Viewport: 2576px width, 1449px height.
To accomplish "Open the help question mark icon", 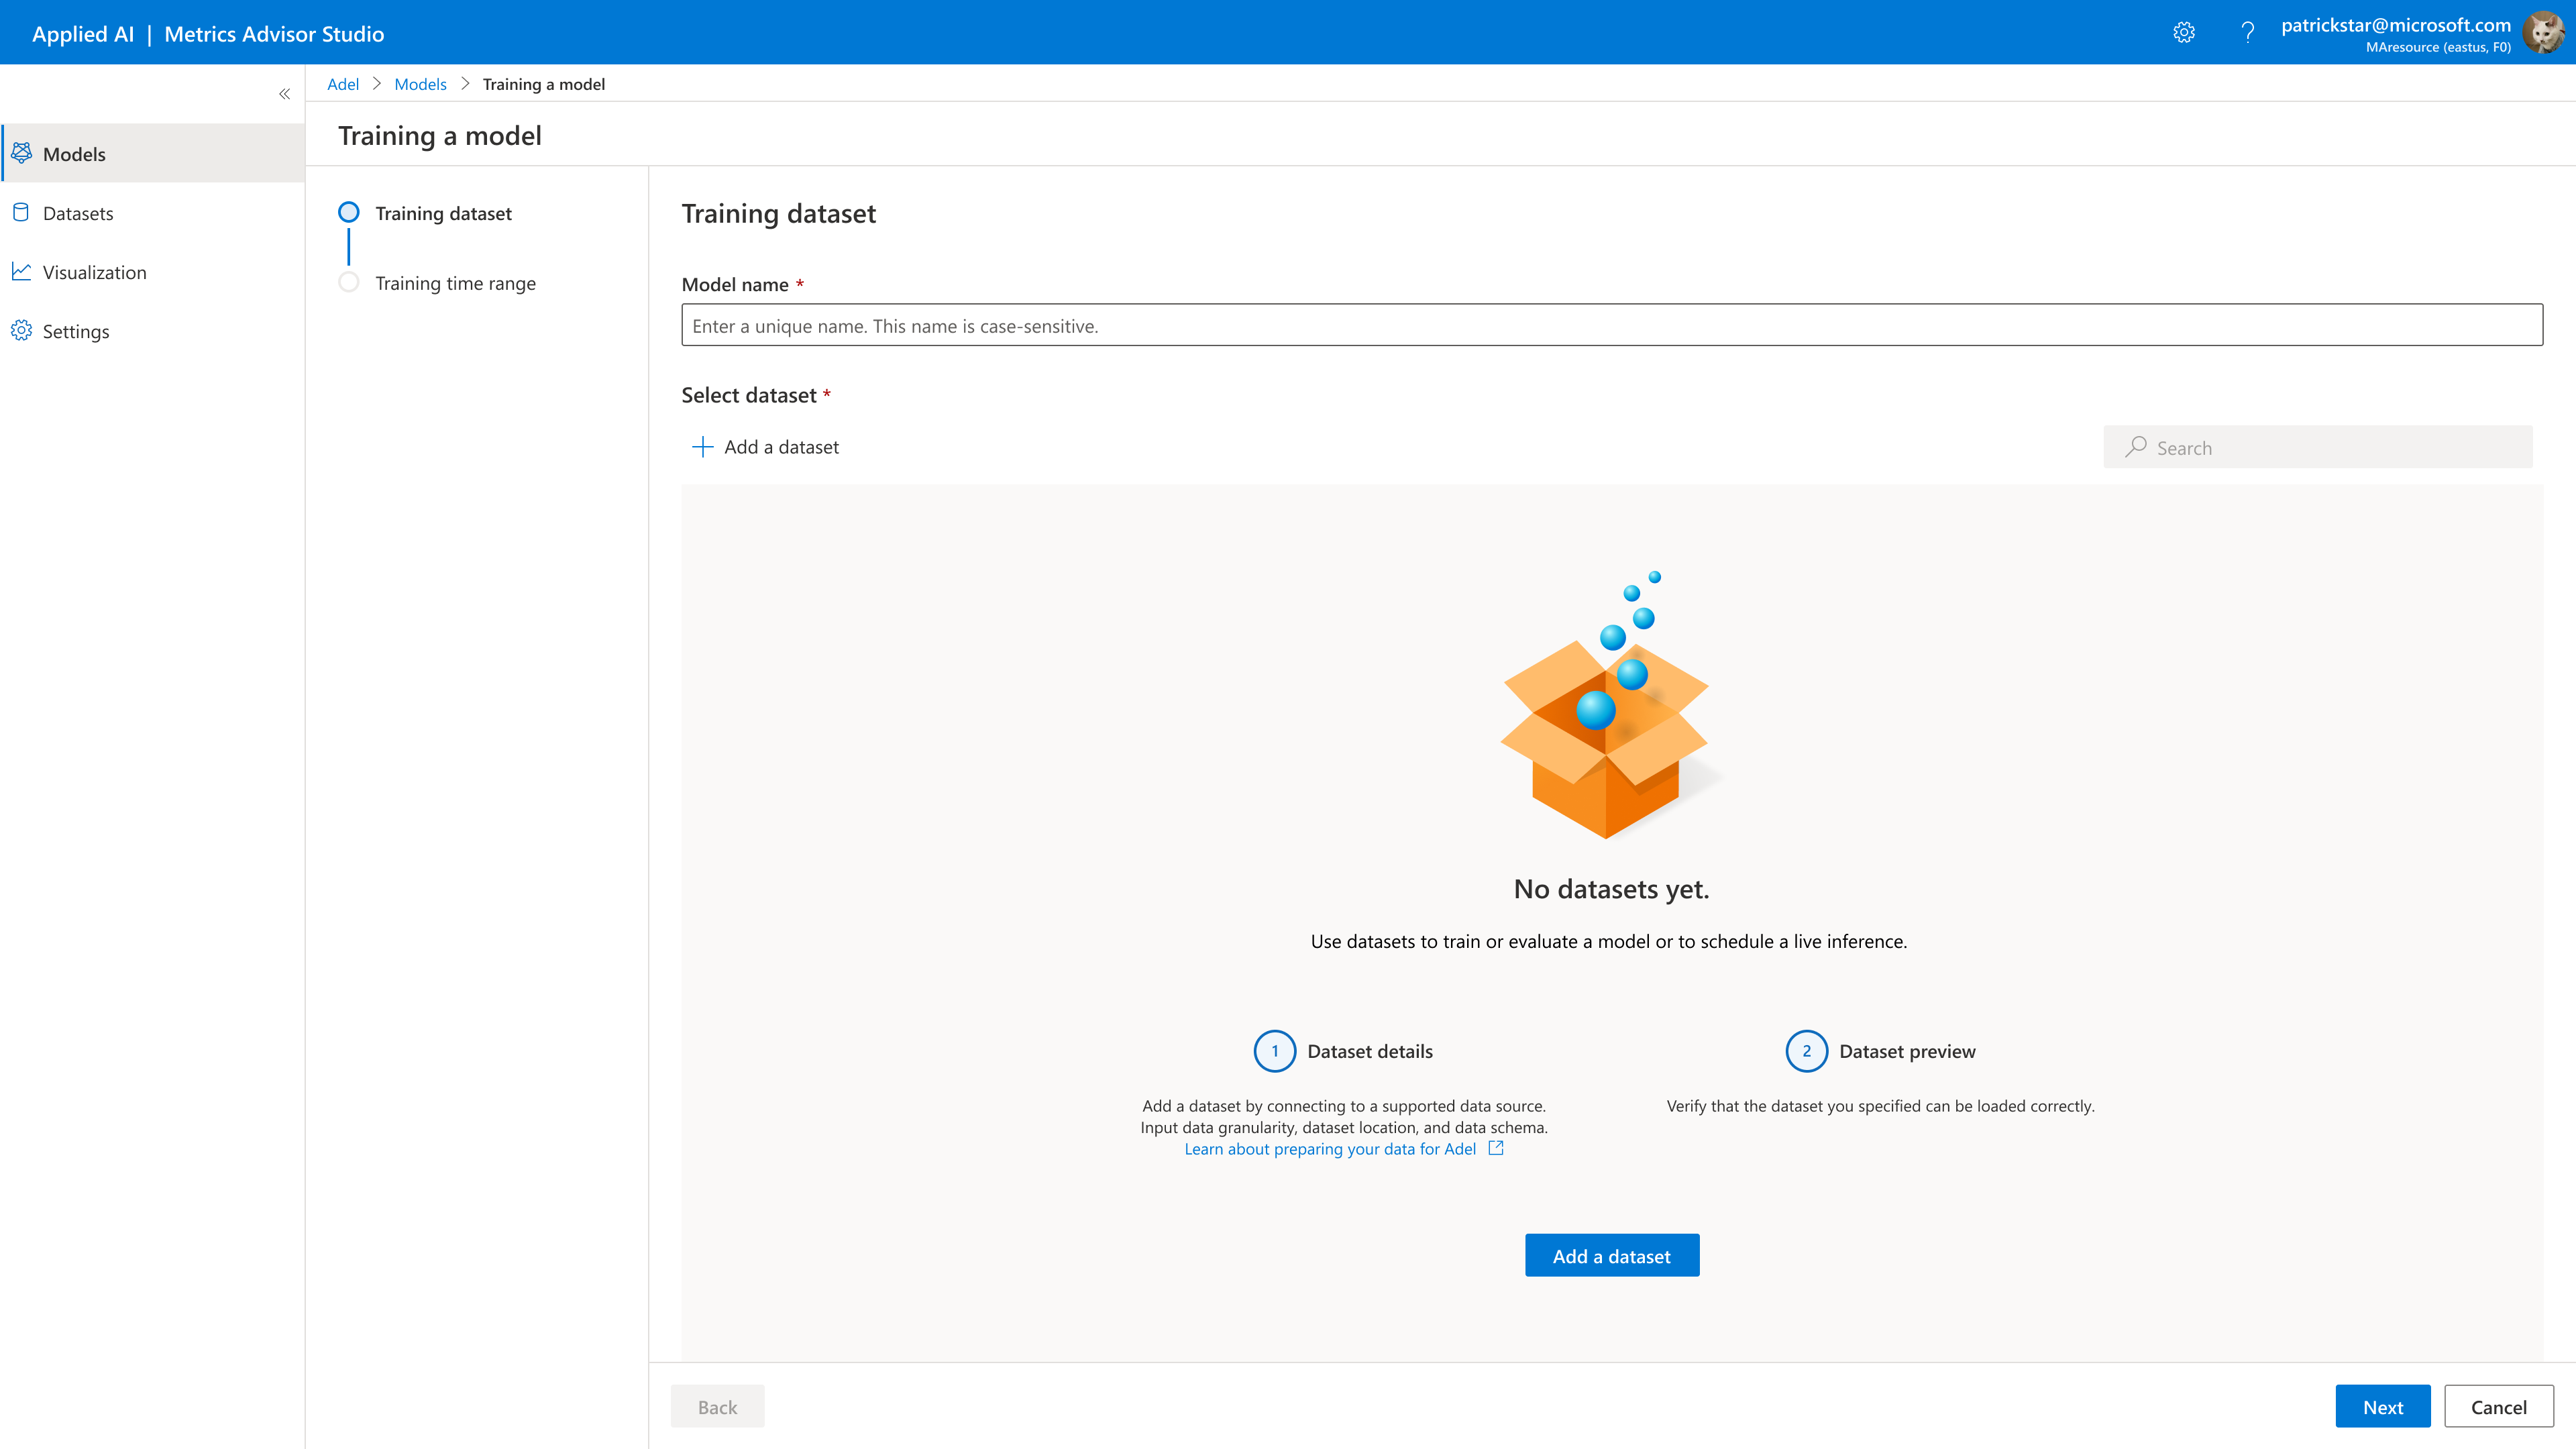I will [2247, 33].
